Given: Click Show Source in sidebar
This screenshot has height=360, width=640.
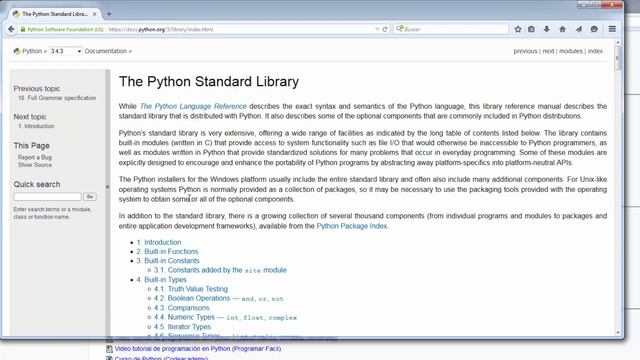Looking at the screenshot, I should 35,165.
